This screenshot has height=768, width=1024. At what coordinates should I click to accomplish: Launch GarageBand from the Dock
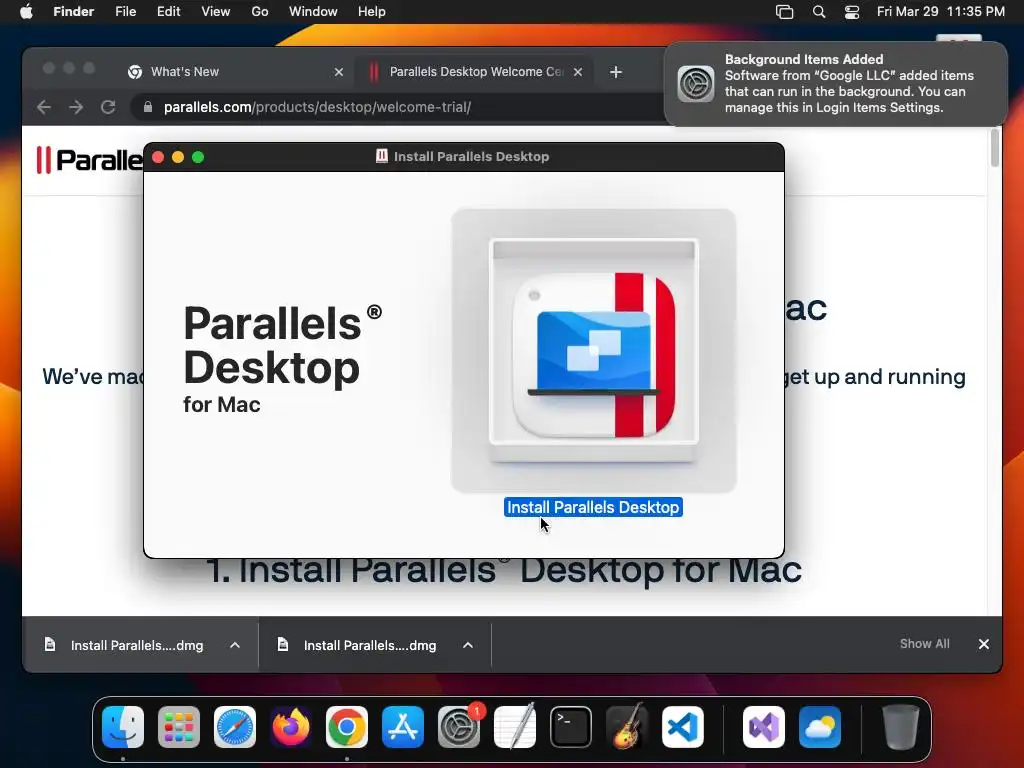tap(627, 727)
